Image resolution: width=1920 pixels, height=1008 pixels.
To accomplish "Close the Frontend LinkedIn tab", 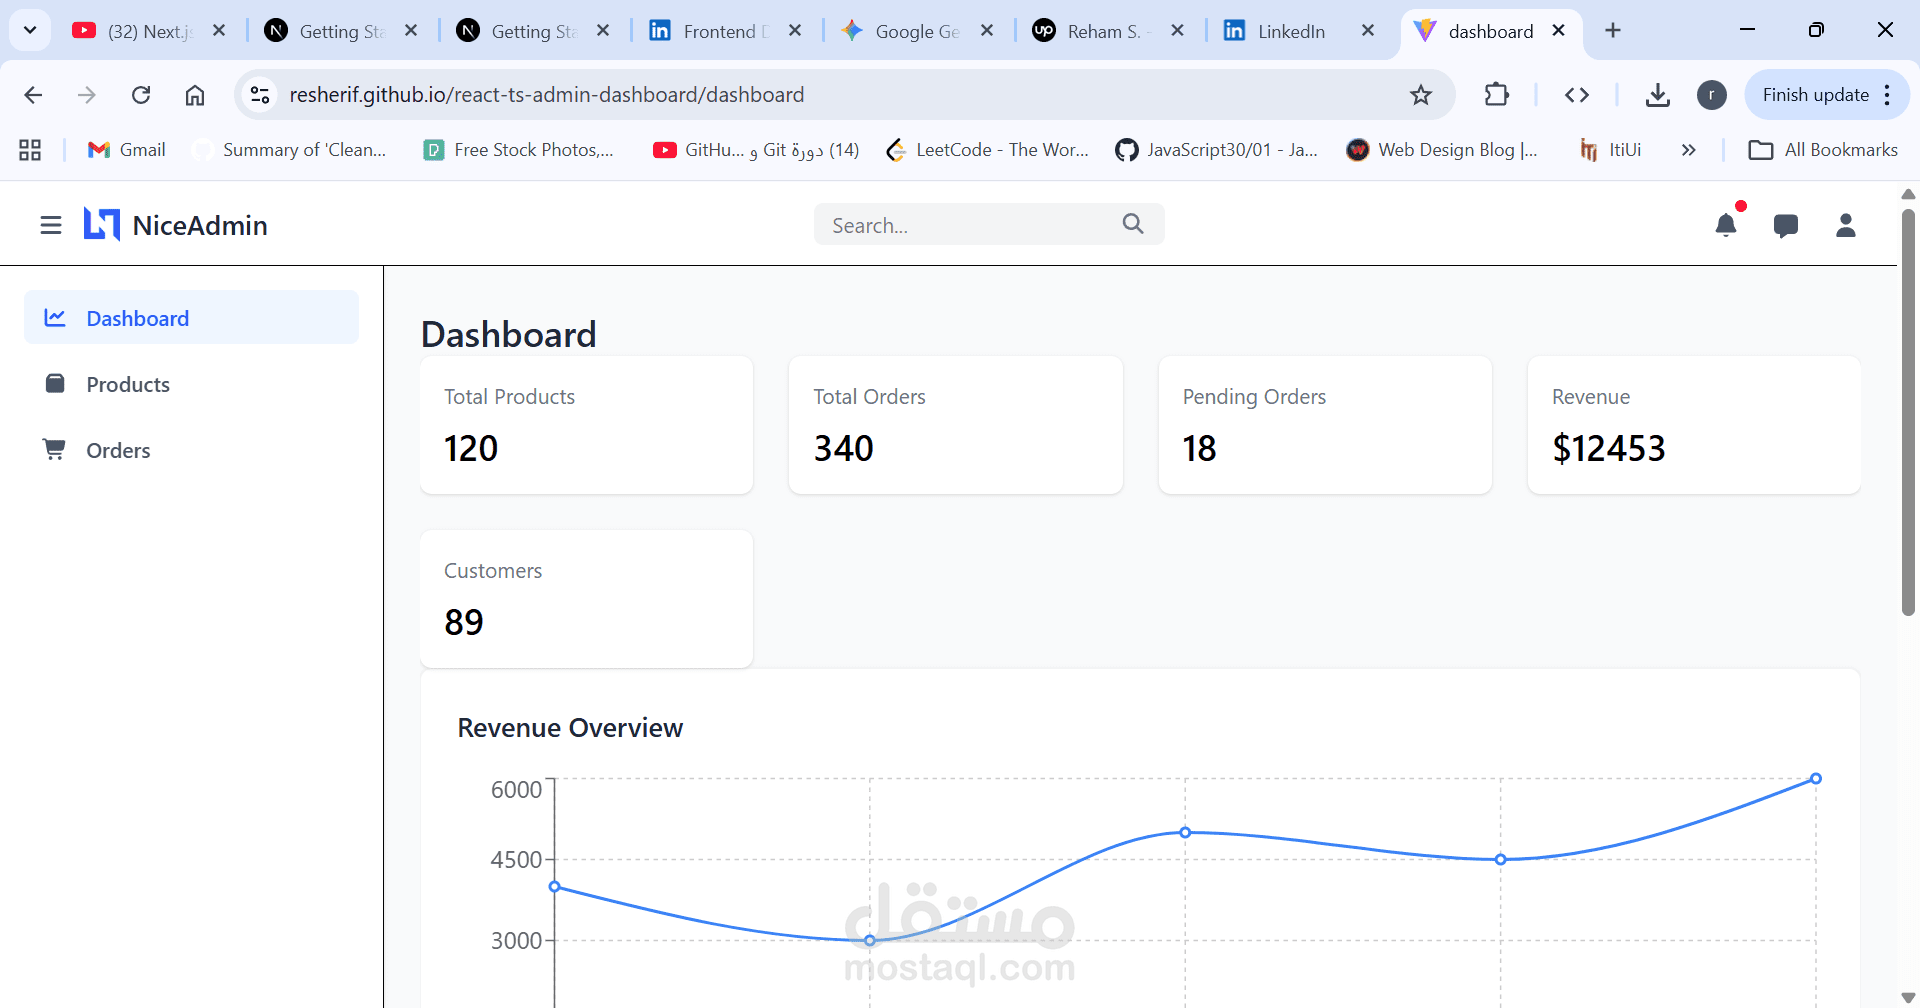I will (795, 31).
